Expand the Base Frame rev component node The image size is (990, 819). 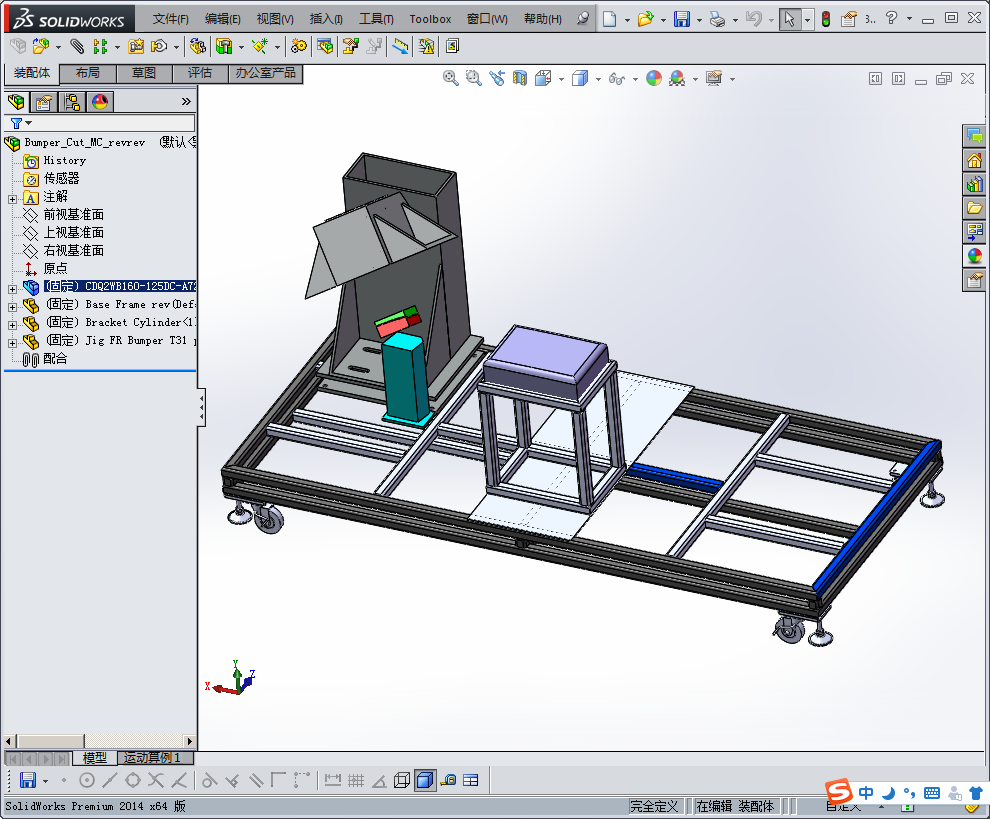tap(12, 306)
